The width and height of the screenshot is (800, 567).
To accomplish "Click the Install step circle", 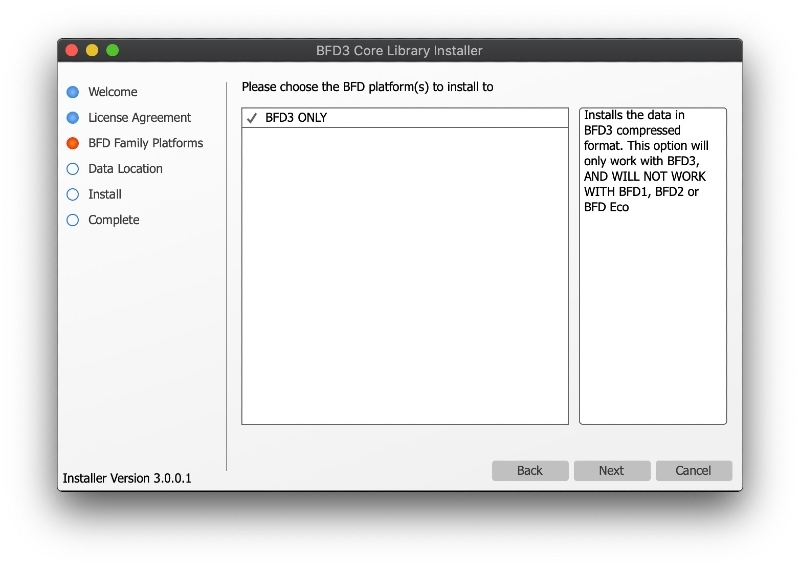I will click(73, 194).
